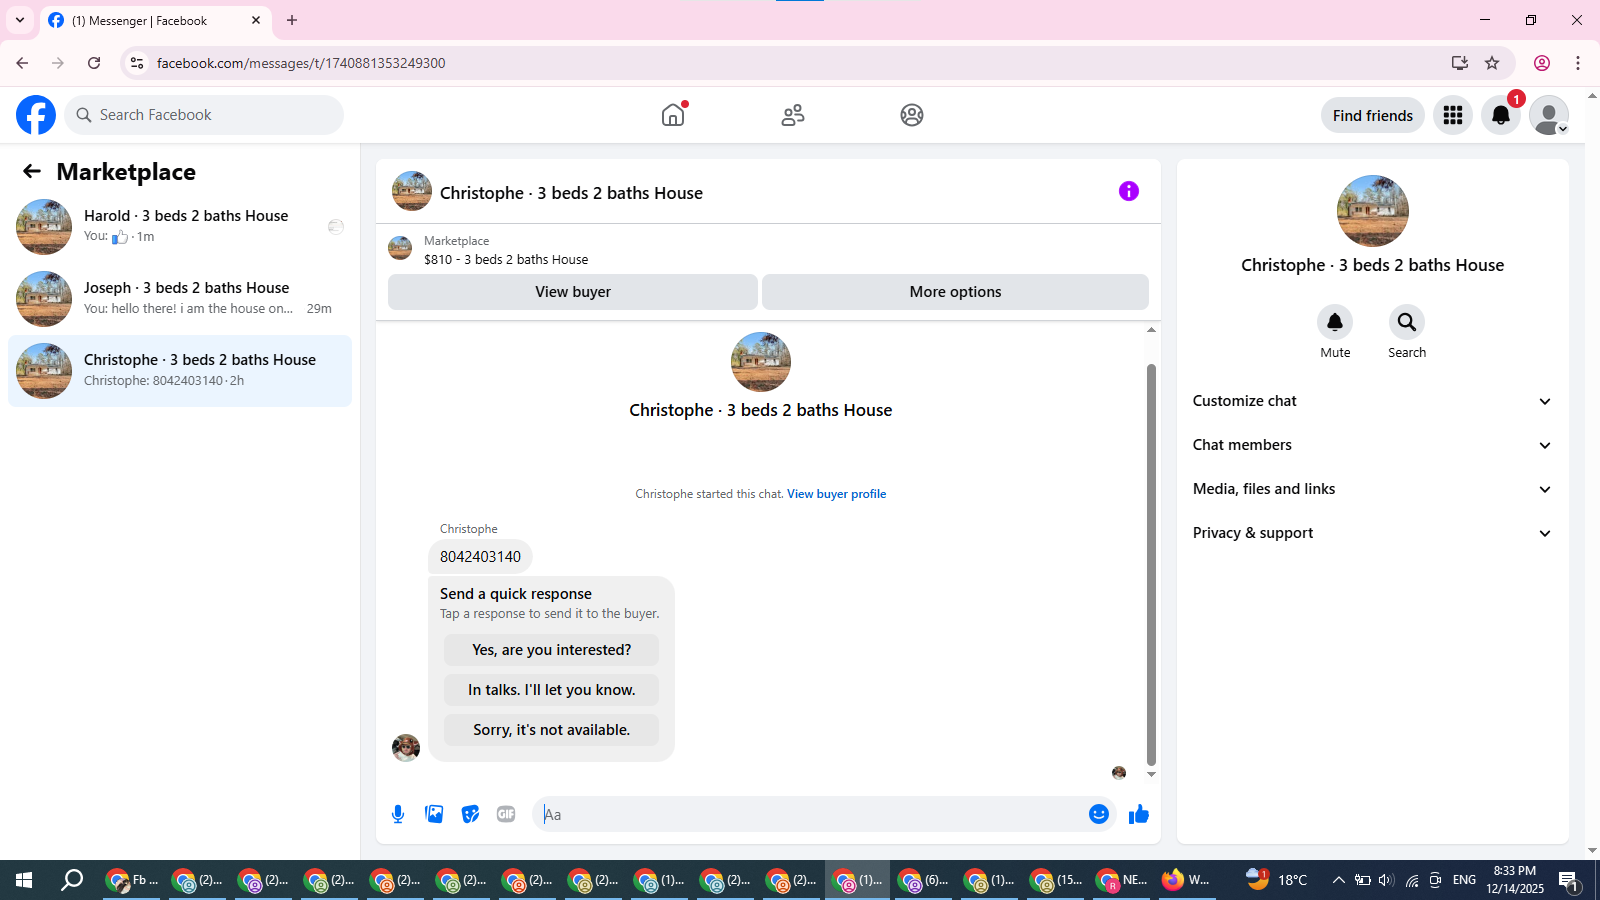Attach a file with the photo icon
Viewport: 1600px width, 900px height.
[434, 814]
